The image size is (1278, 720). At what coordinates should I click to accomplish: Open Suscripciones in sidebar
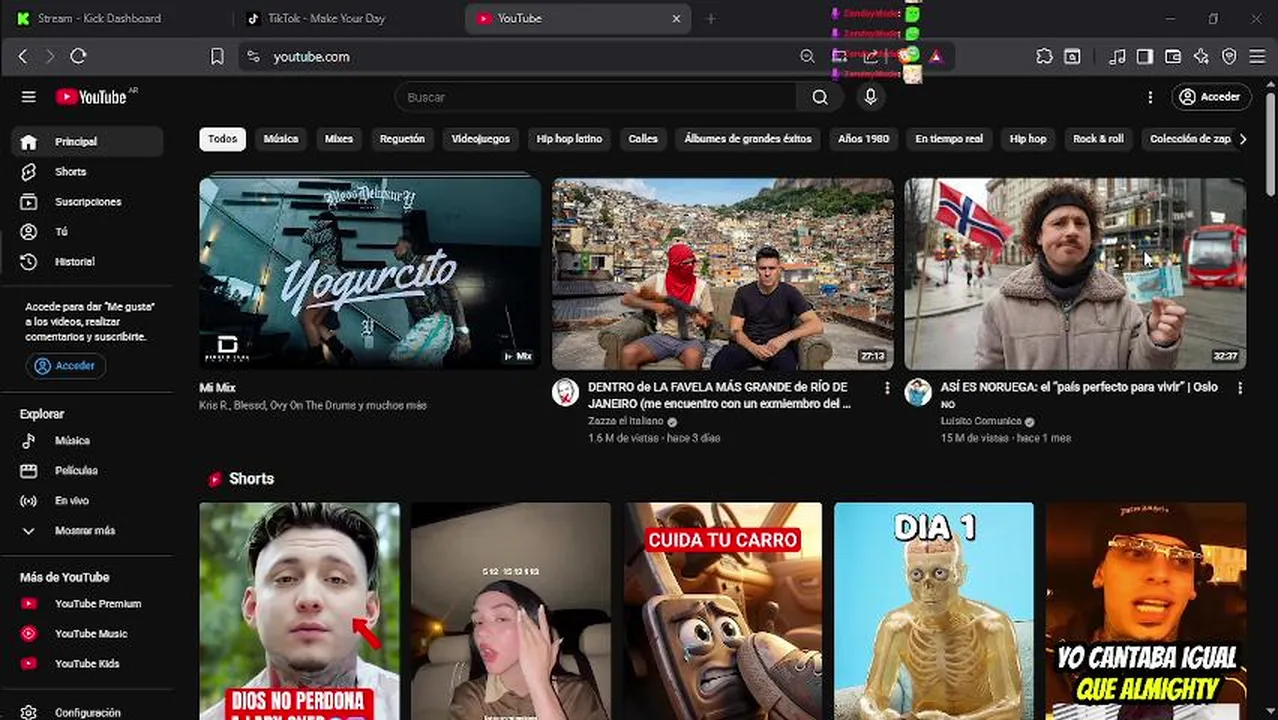coord(88,202)
